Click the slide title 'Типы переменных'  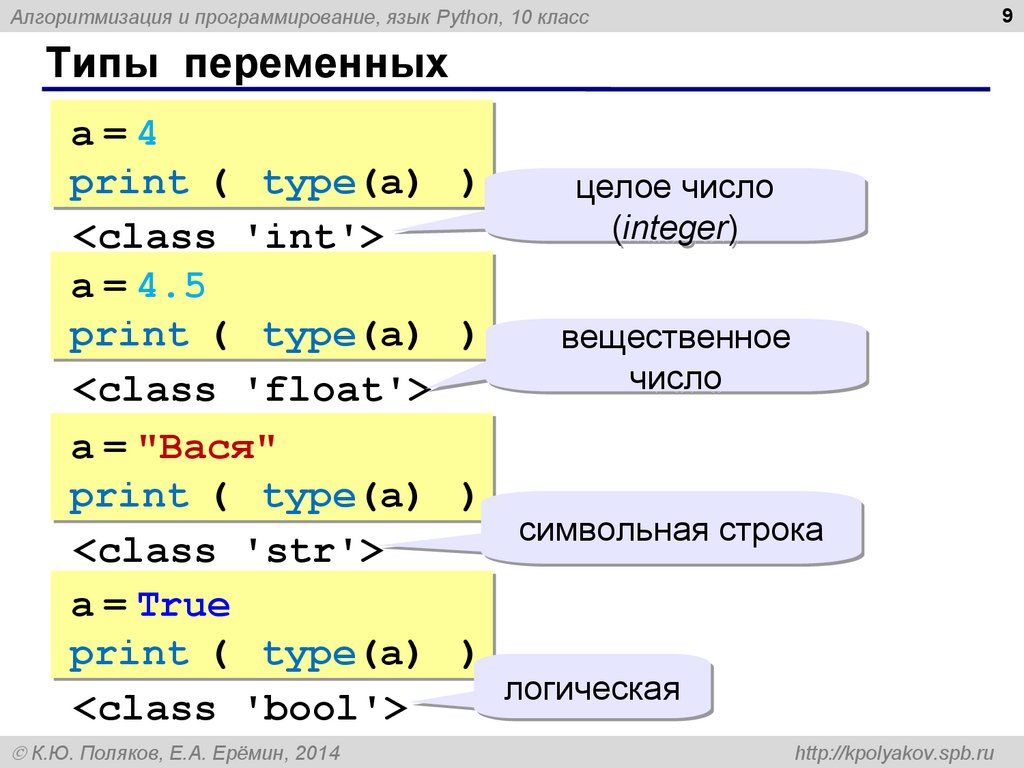point(247,63)
